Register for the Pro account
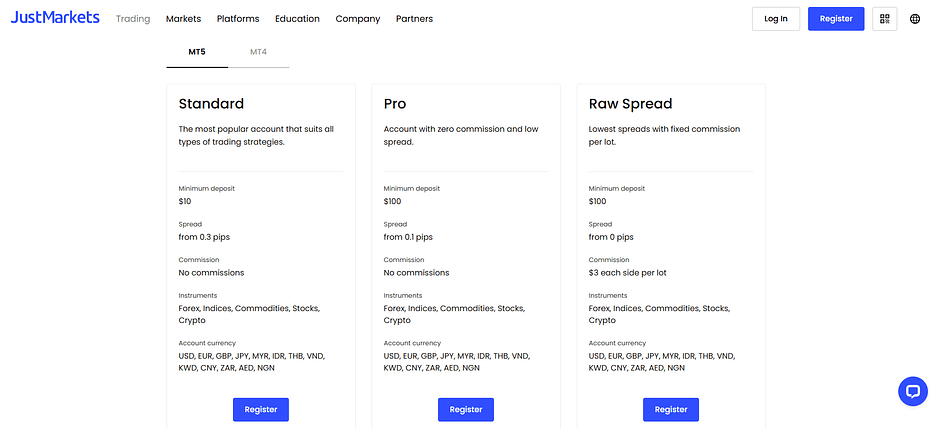This screenshot has width=933, height=429. [x=466, y=409]
